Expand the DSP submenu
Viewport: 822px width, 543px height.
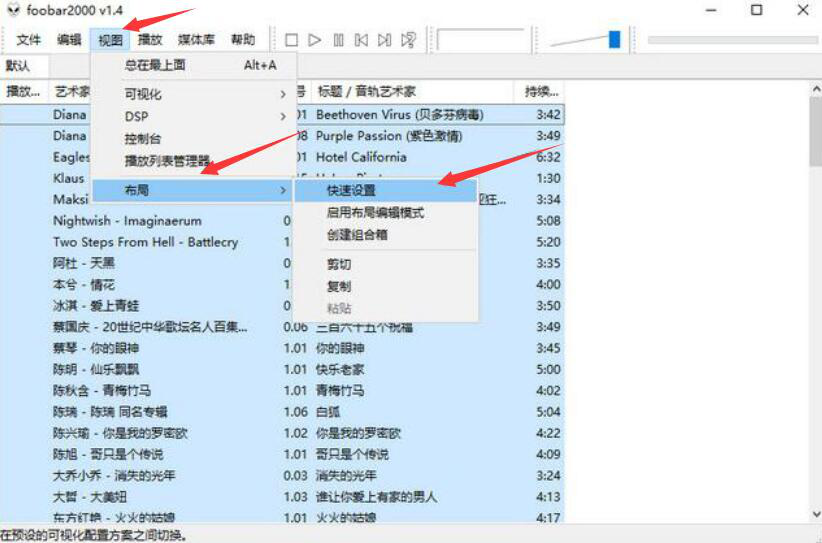194,116
